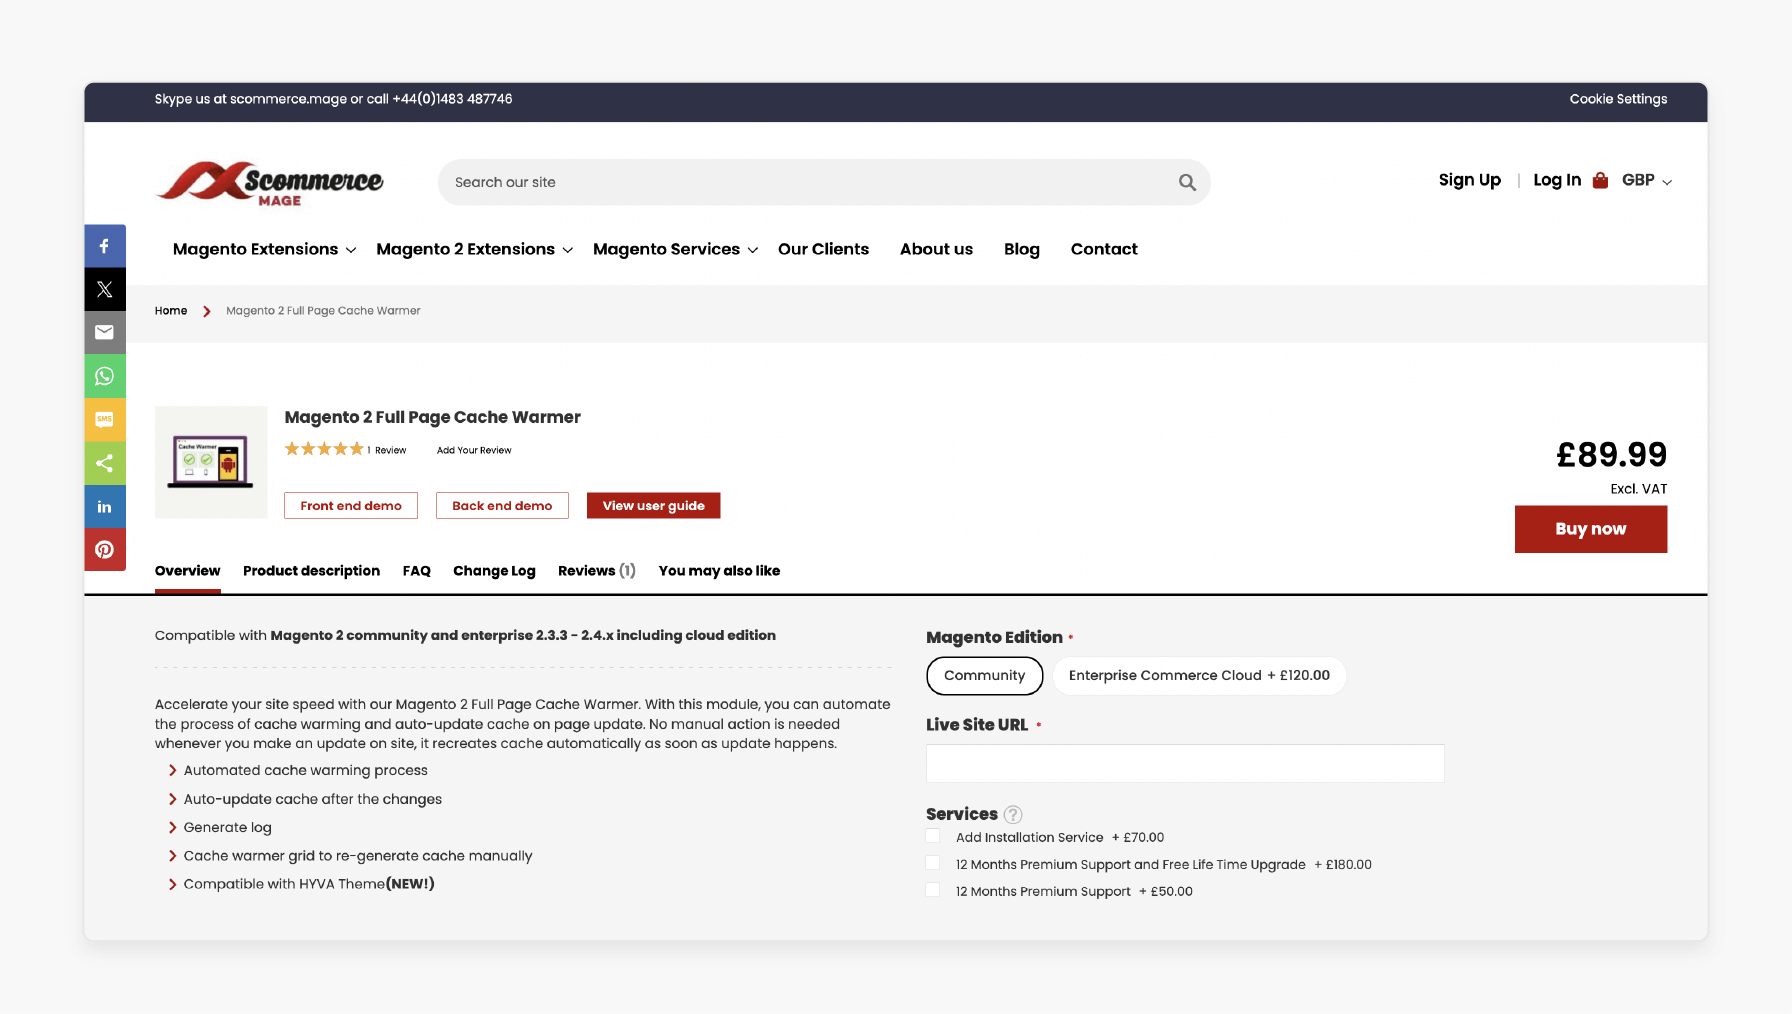The image size is (1792, 1014).
Task: Share page on Facebook sidebar icon
Action: tap(104, 246)
